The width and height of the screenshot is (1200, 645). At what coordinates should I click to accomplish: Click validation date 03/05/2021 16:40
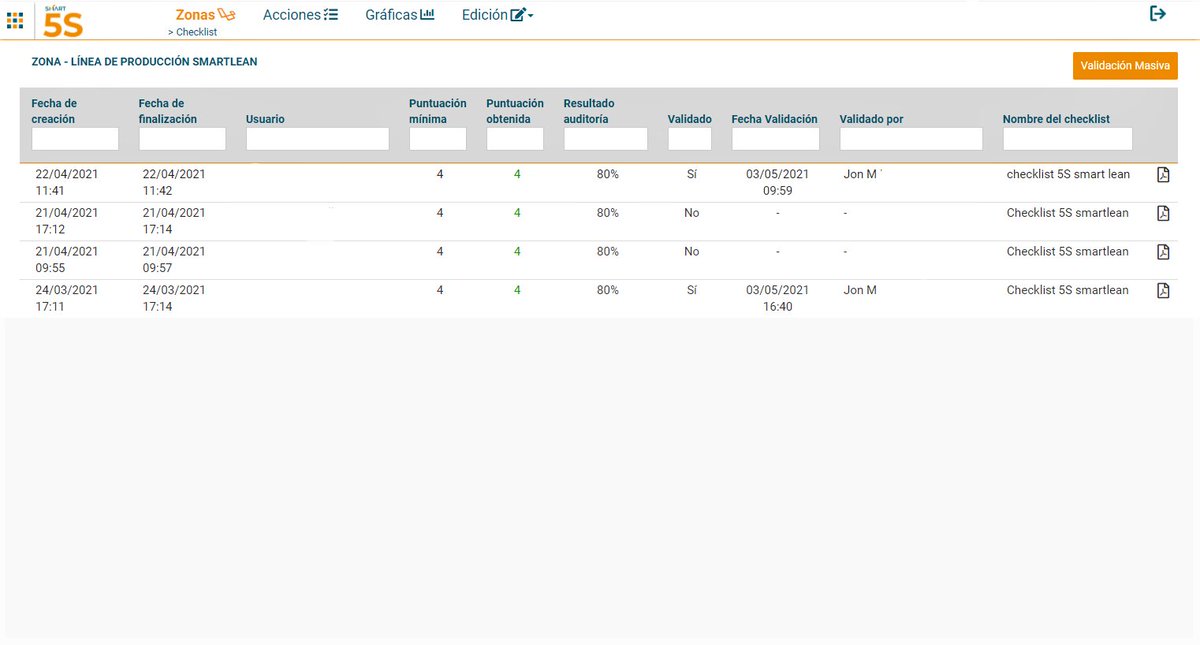777,299
